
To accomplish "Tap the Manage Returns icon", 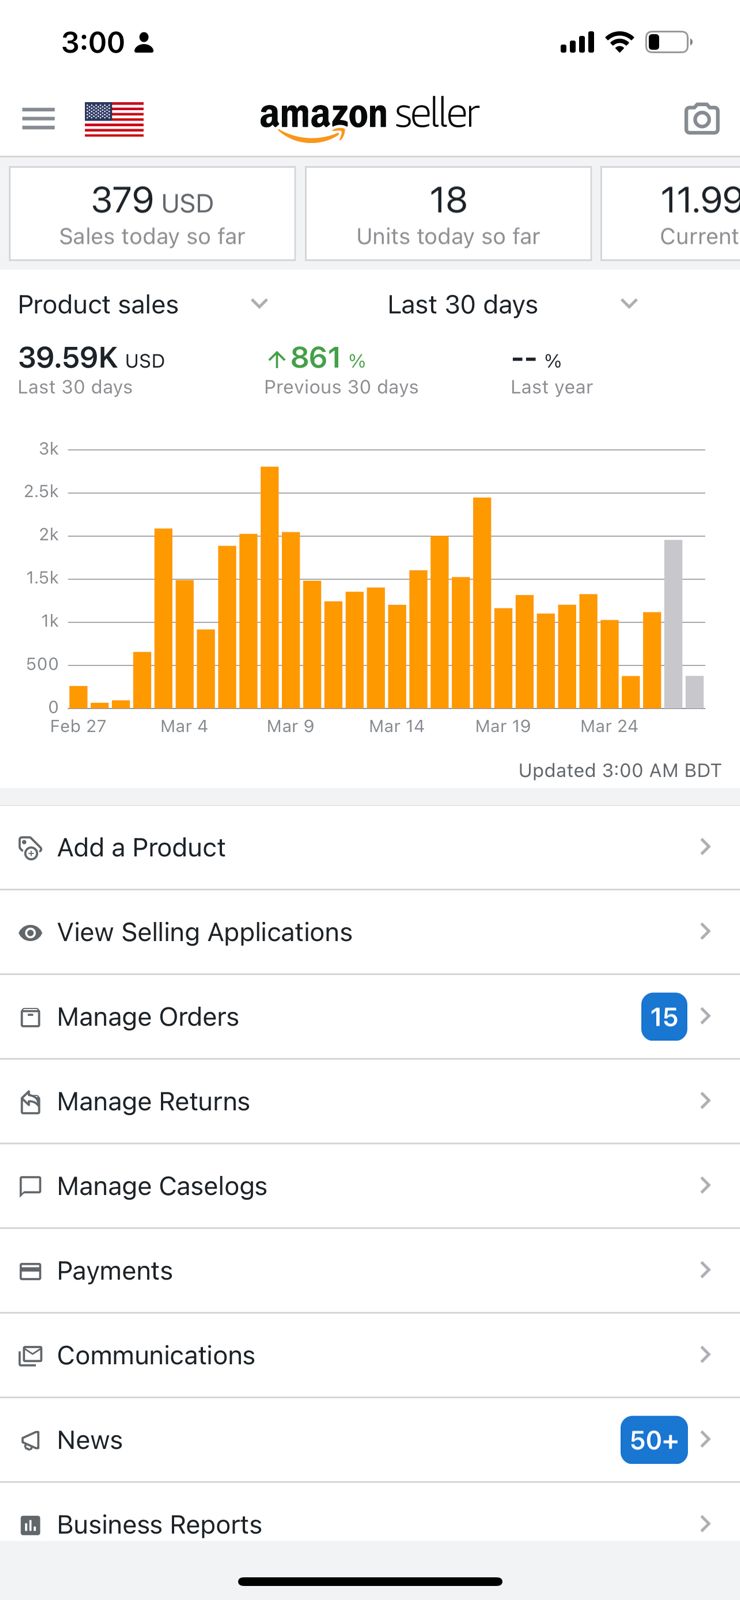I will click(x=31, y=1102).
